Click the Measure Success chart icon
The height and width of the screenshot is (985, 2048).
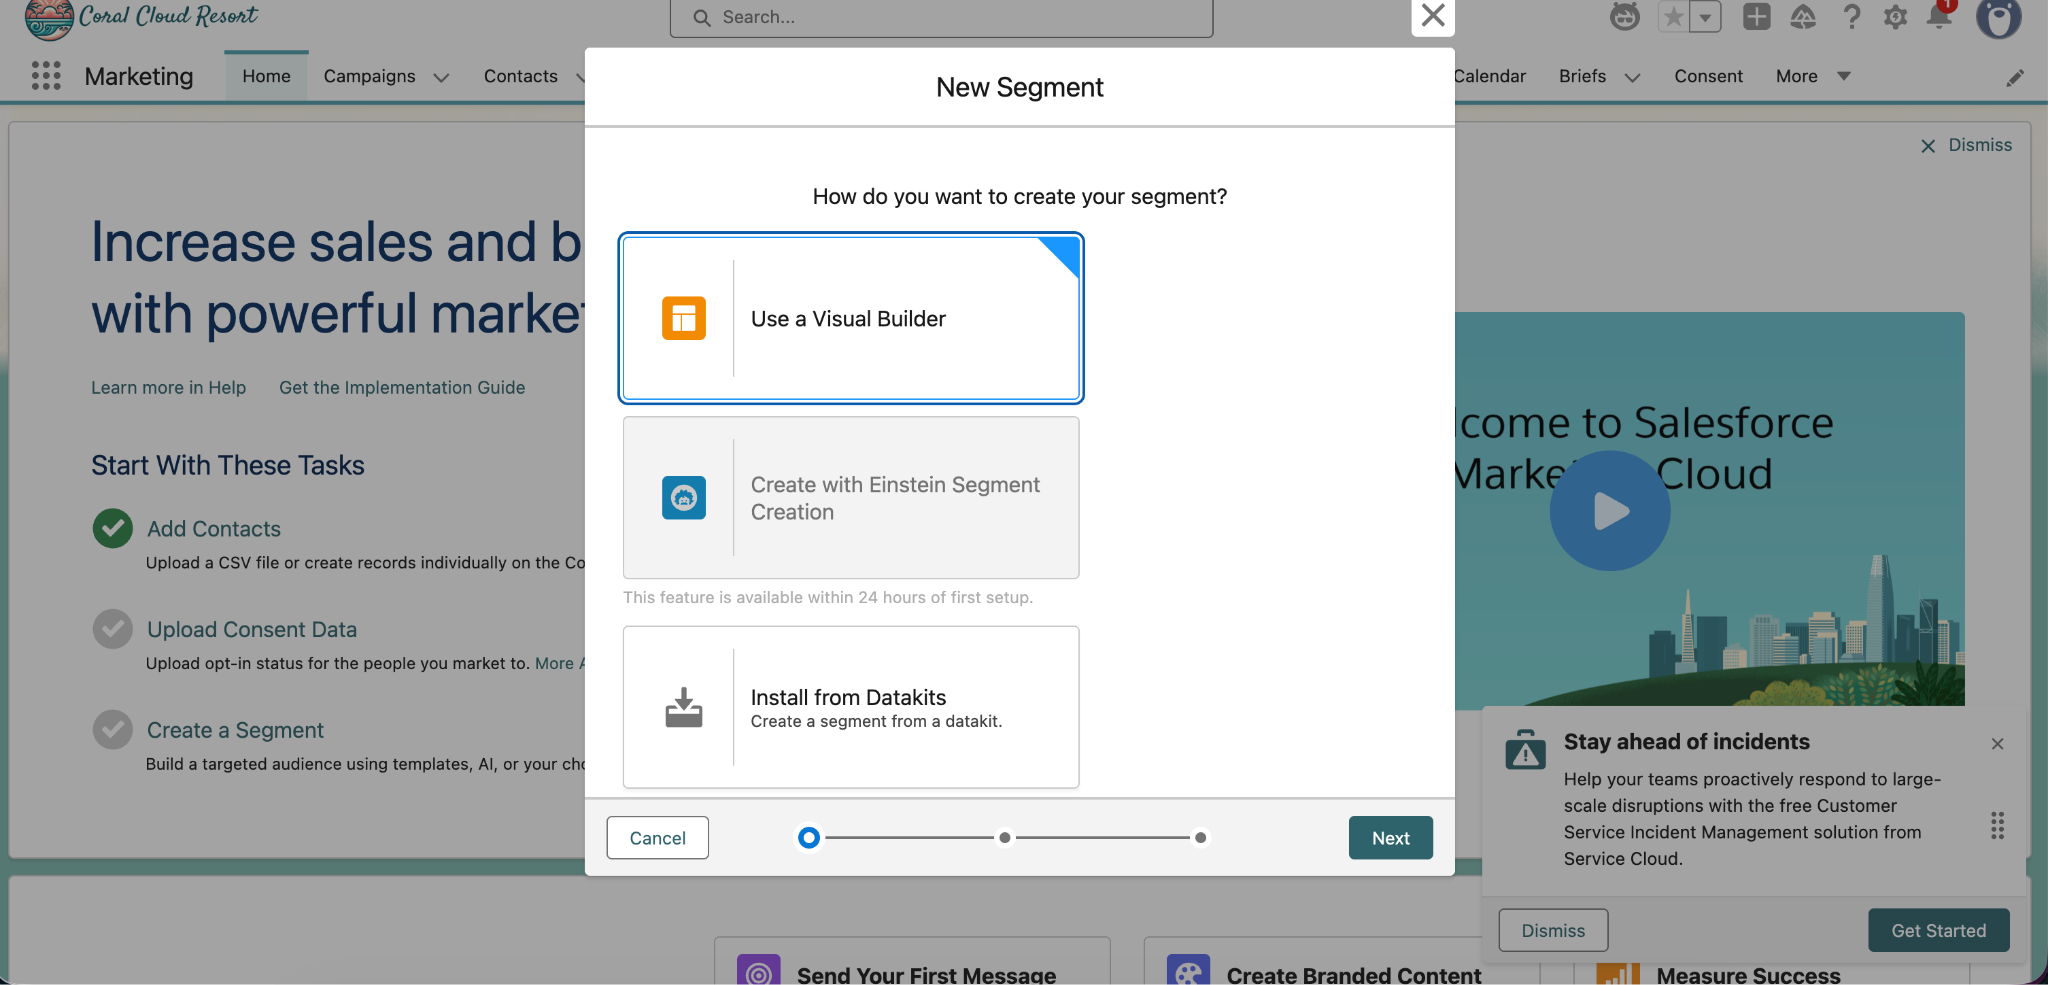(x=1618, y=972)
